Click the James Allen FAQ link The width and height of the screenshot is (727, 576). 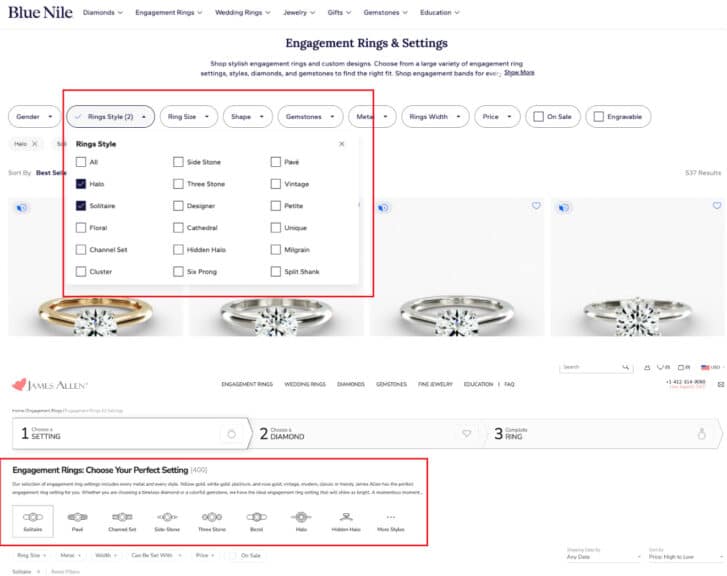pyautogui.click(x=509, y=384)
